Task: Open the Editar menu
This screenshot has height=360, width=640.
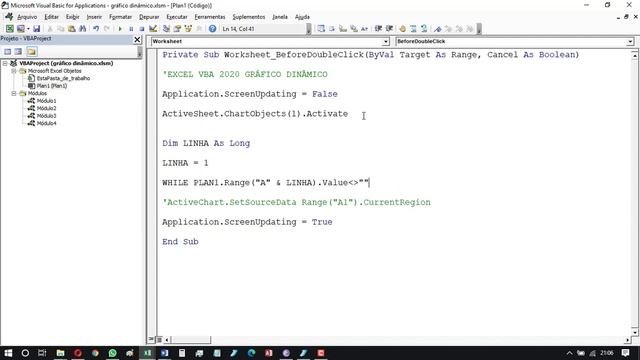Action: pyautogui.click(x=51, y=17)
